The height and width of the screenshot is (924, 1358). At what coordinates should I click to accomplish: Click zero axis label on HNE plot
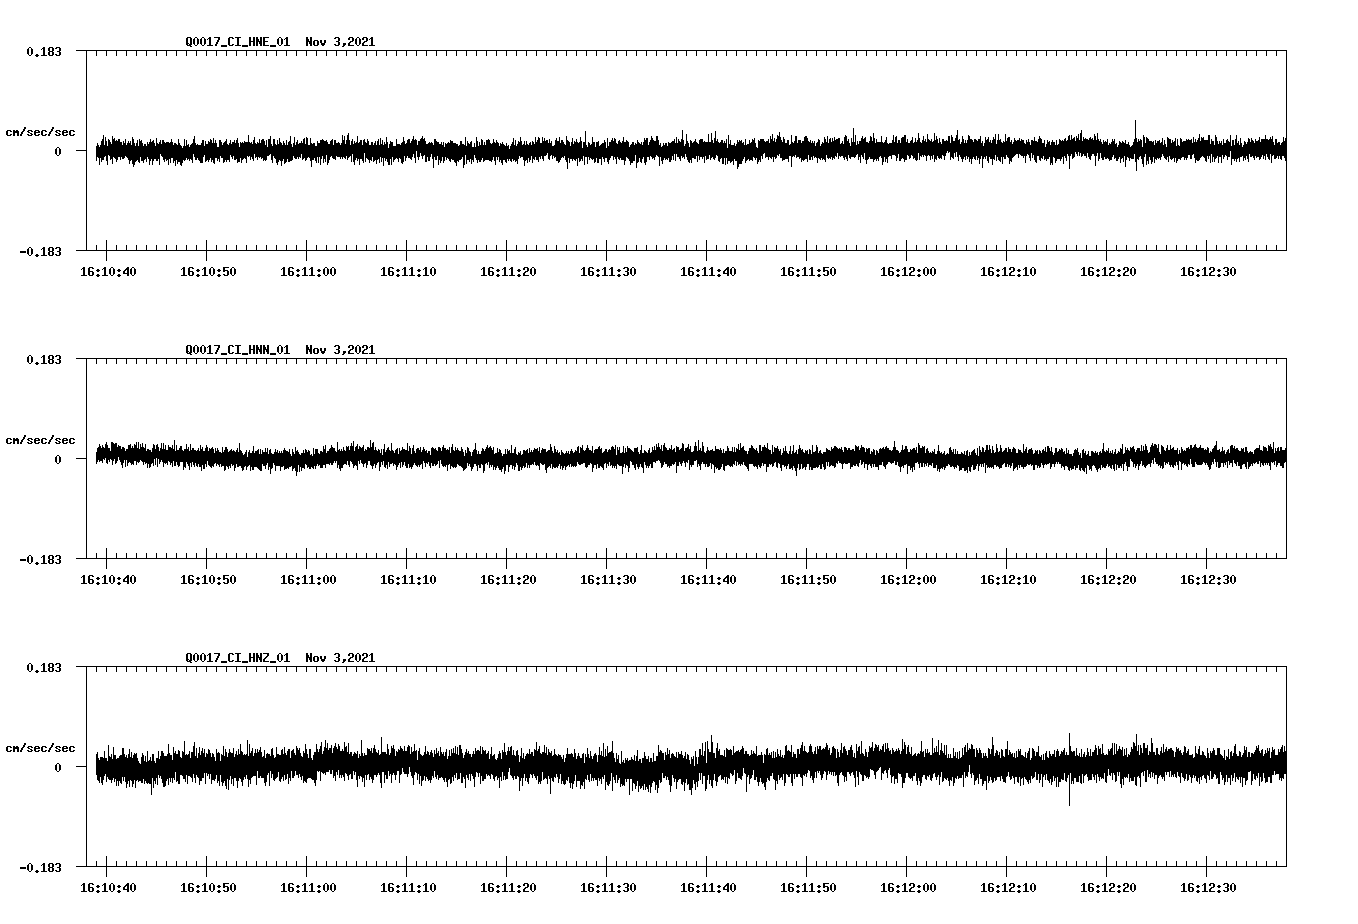(58, 152)
